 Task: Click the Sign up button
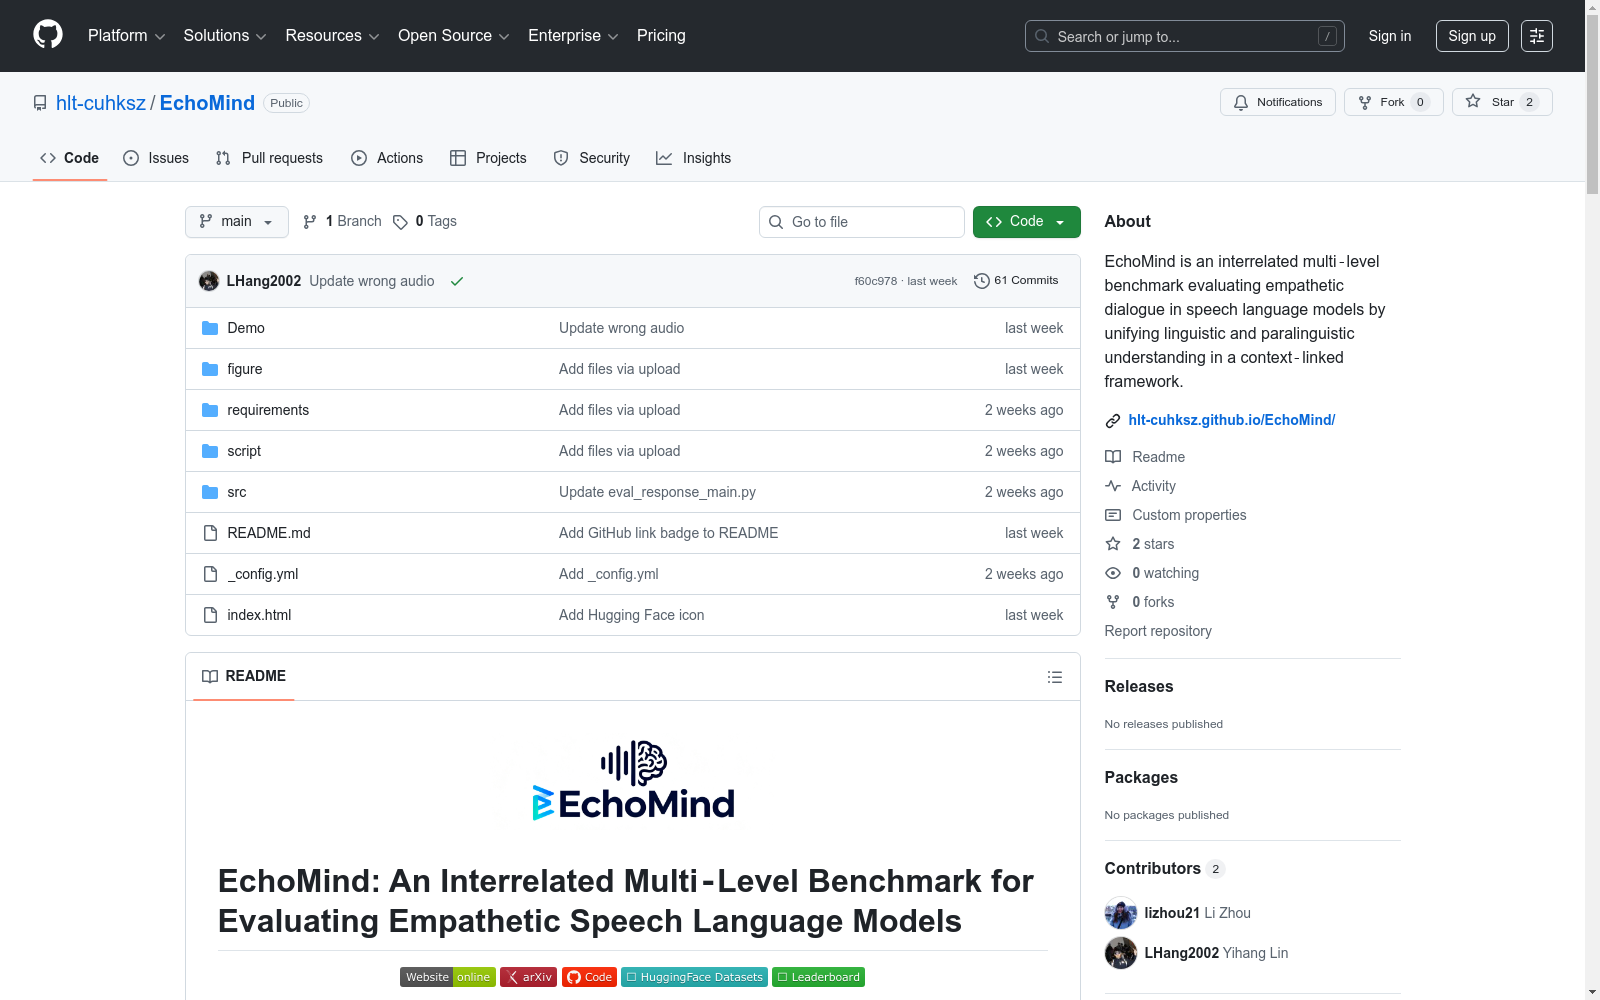pos(1472,36)
